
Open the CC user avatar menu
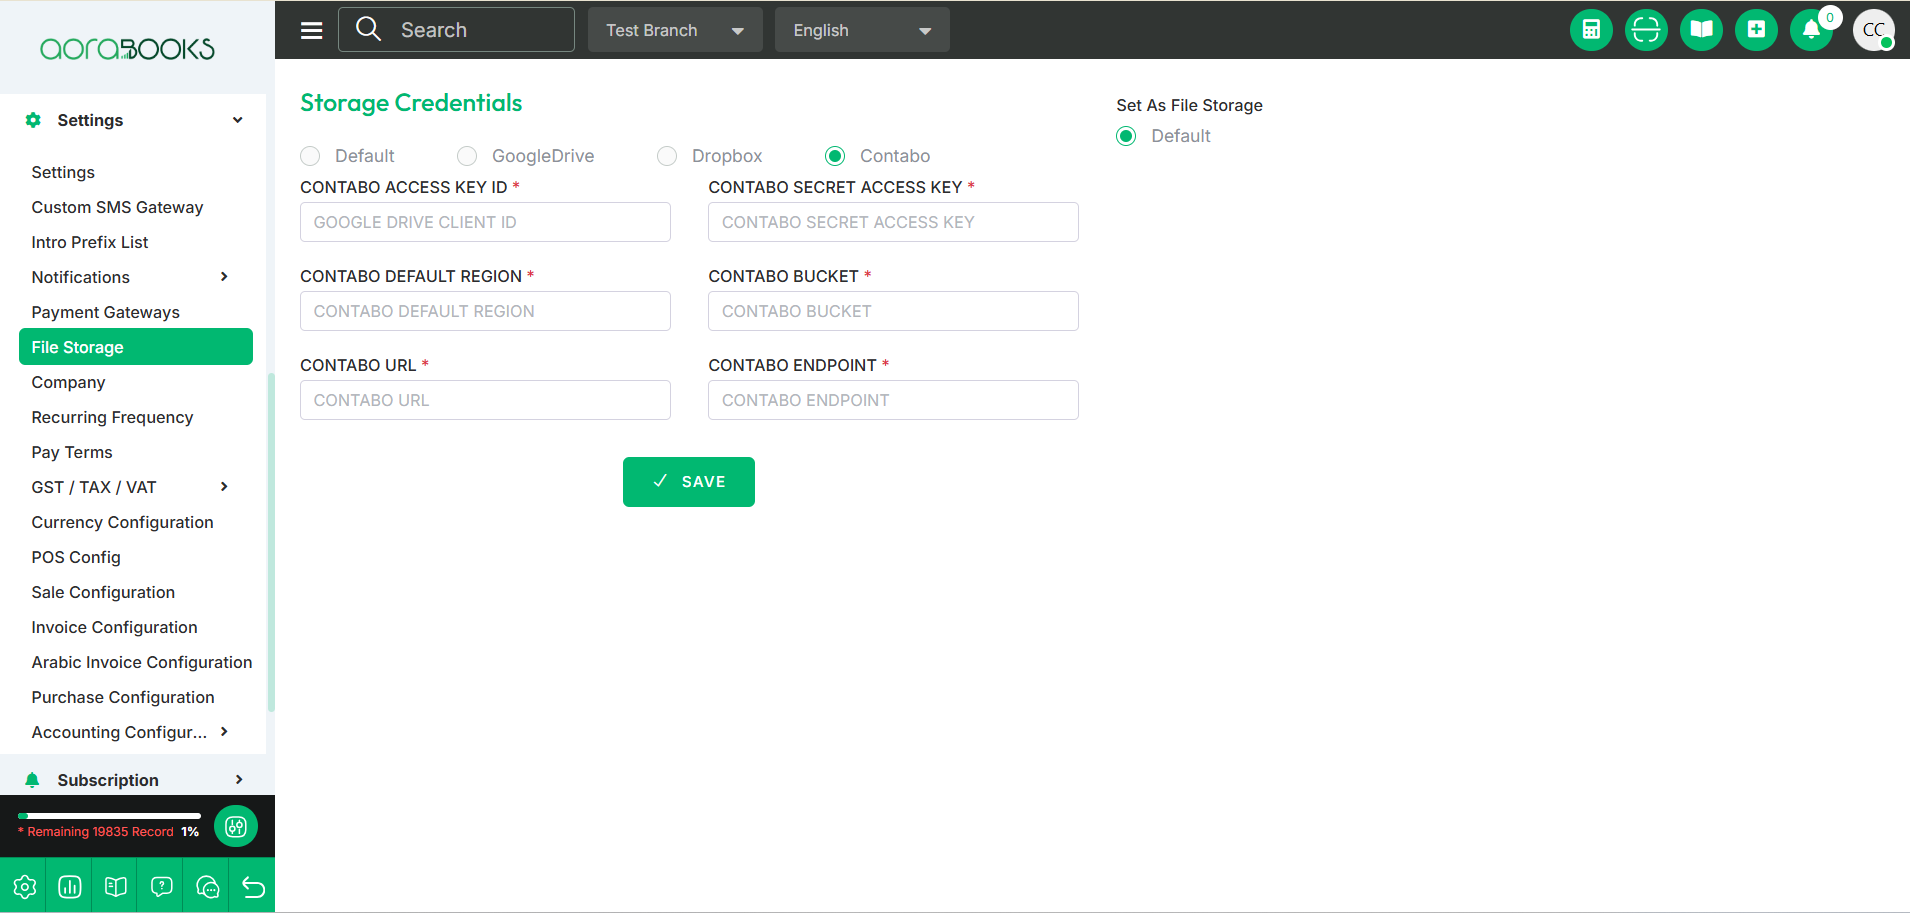(1874, 30)
